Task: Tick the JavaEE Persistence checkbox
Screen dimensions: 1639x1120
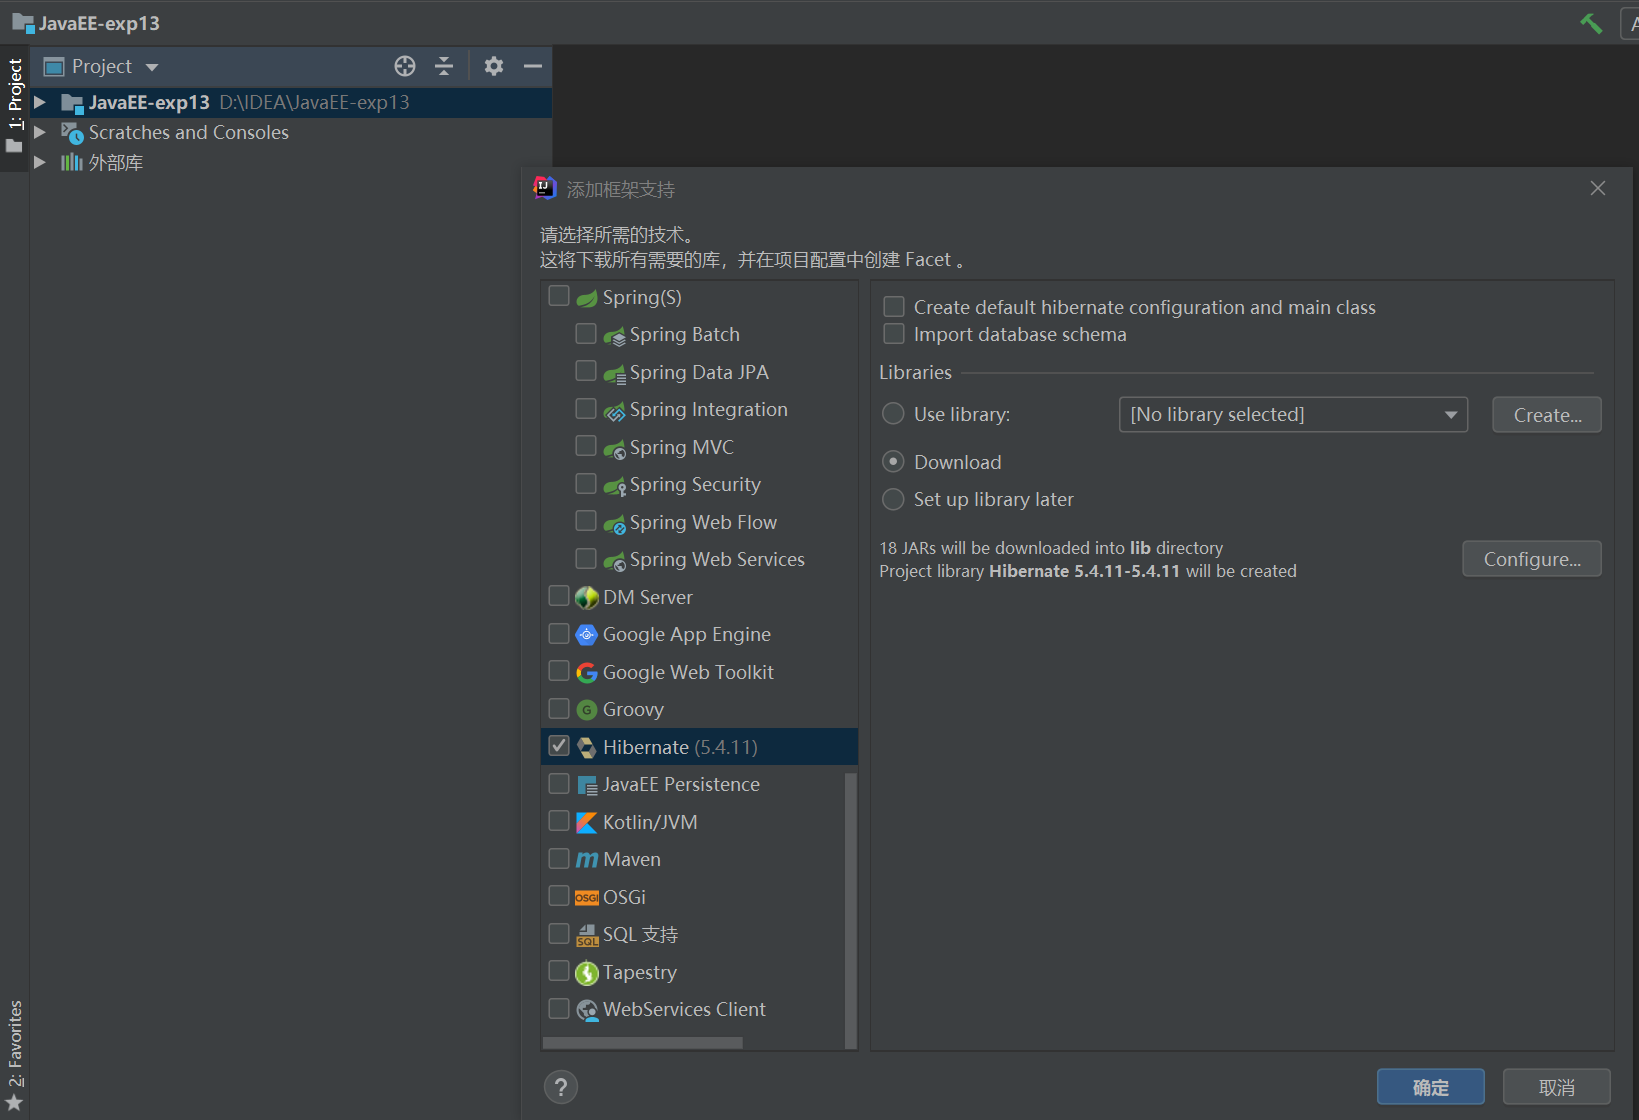Action: pos(559,783)
